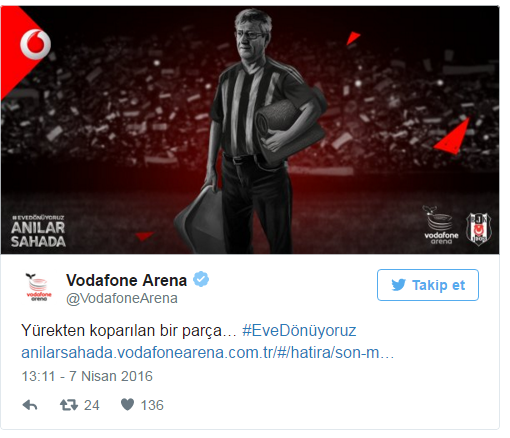The height and width of the screenshot is (438, 510).
Task: Open the Vodafone Arena display name
Action: pos(126,280)
